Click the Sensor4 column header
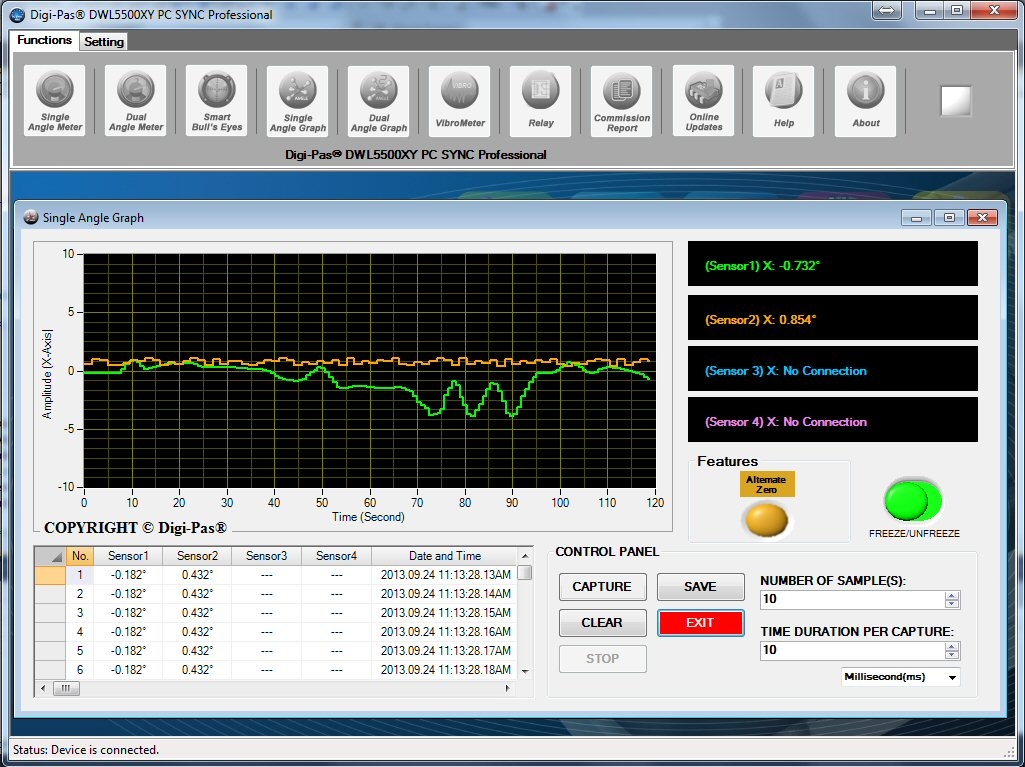Image resolution: width=1025 pixels, height=767 pixels. click(x=336, y=556)
